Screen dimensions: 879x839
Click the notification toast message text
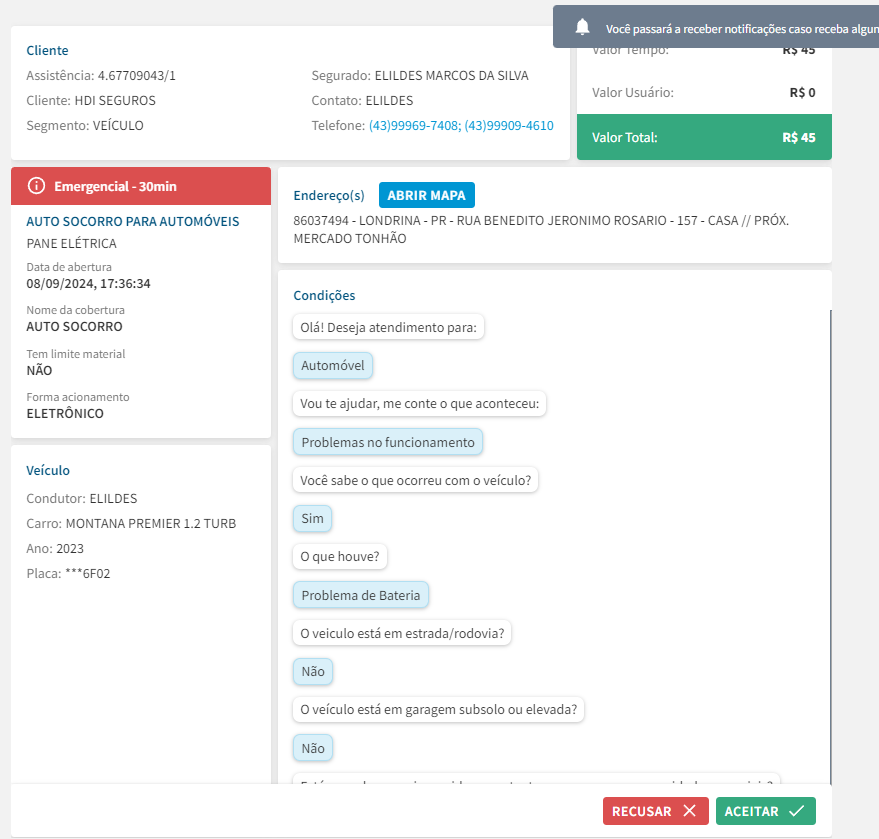point(740,29)
